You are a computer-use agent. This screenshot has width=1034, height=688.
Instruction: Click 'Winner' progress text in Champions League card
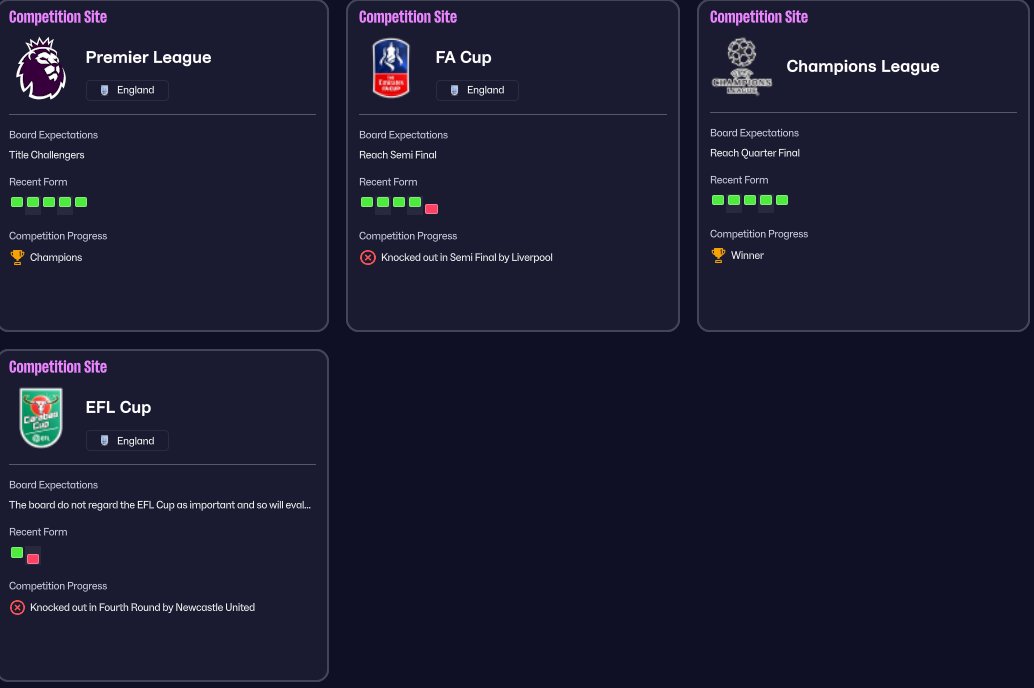[747, 255]
